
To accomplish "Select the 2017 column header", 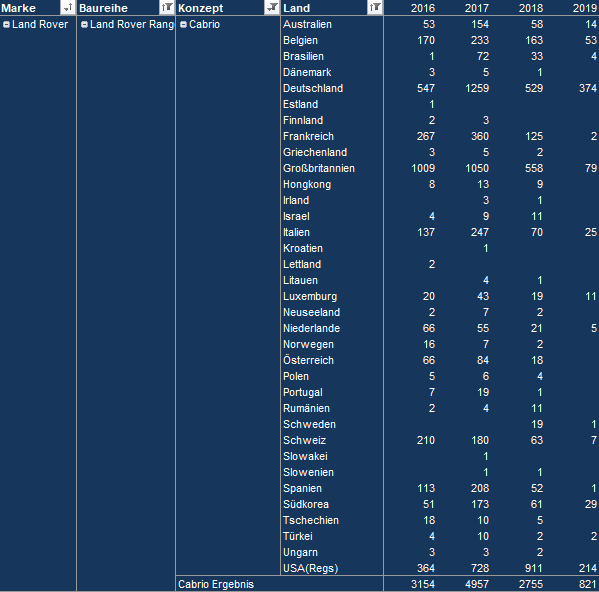I will [x=476, y=8].
